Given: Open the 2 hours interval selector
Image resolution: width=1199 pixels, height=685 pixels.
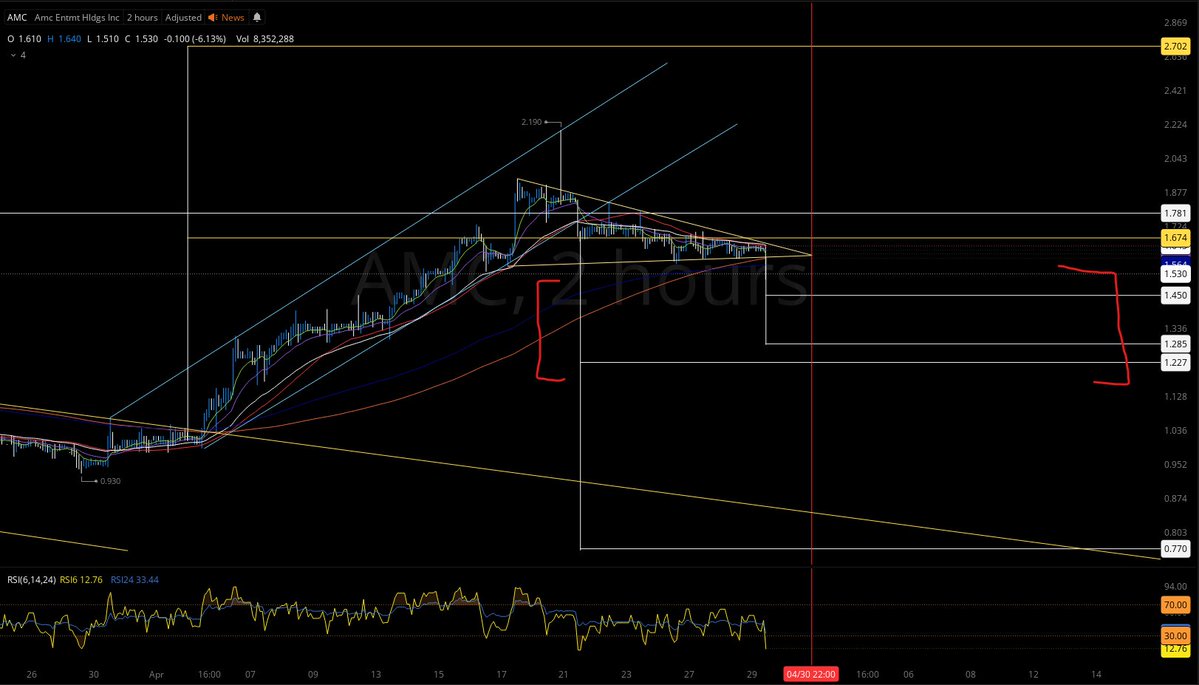Looking at the screenshot, I should 142,17.
